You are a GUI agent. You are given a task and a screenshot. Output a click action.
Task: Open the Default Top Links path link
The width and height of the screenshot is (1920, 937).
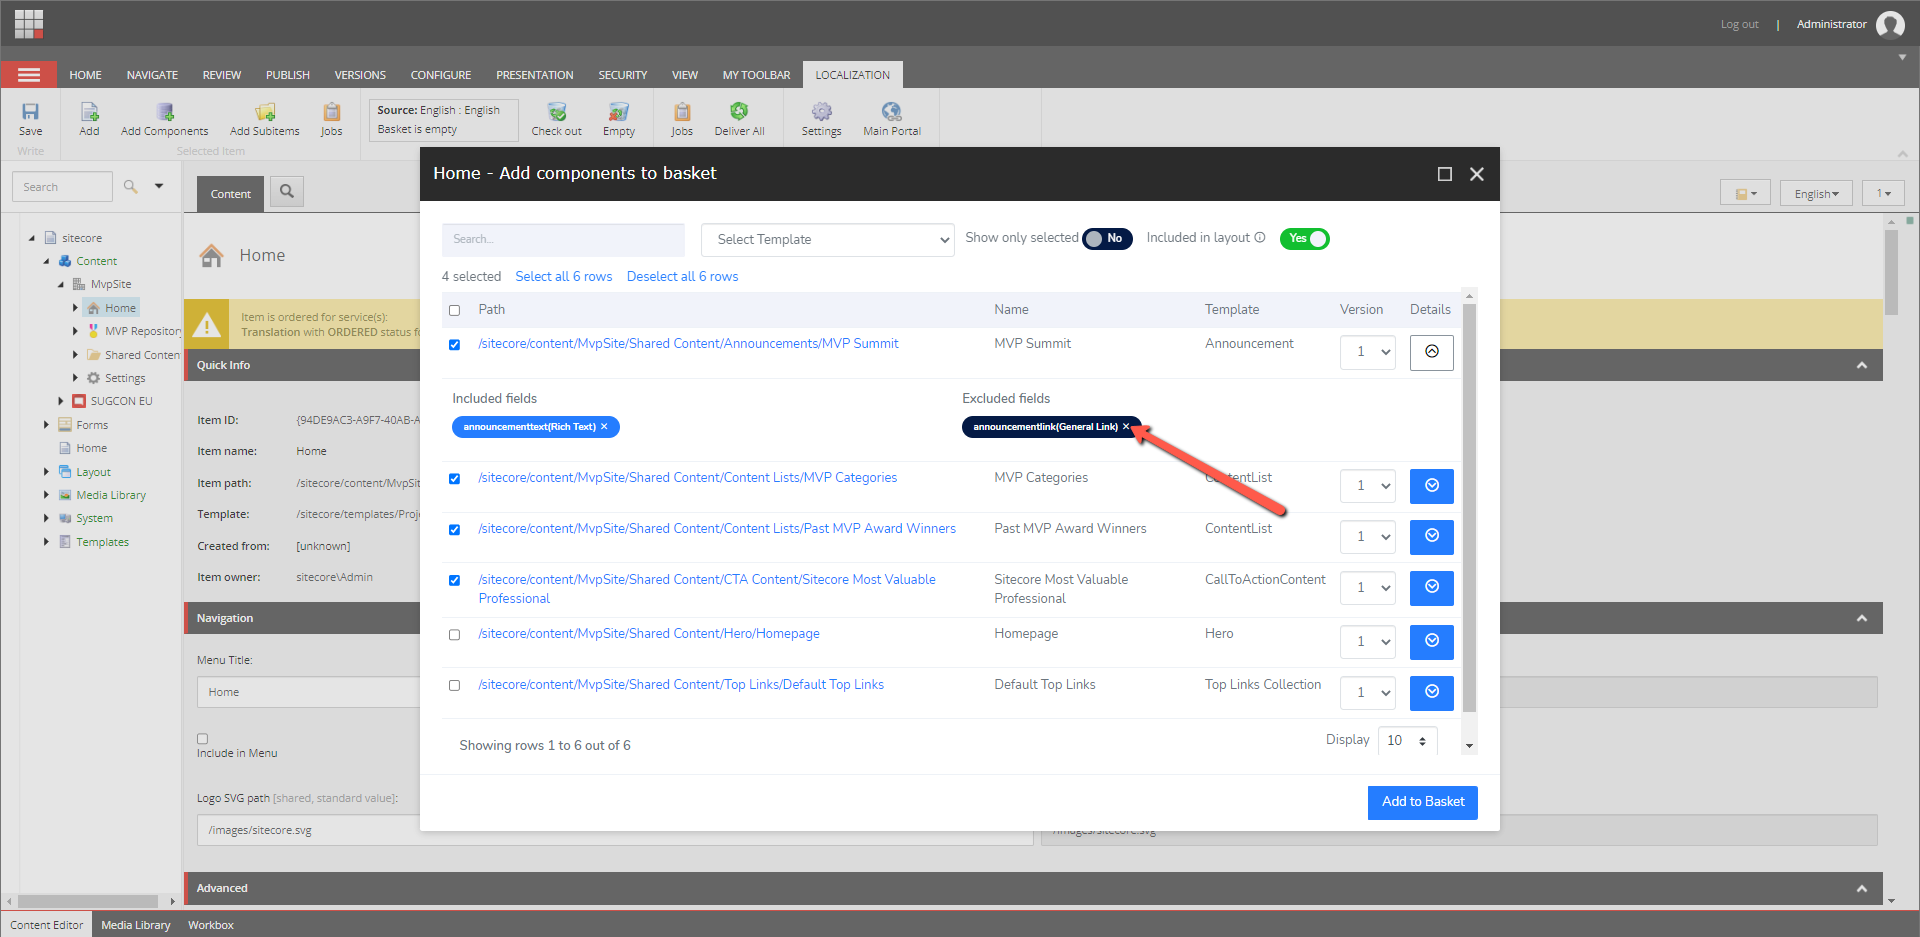pyautogui.click(x=681, y=685)
